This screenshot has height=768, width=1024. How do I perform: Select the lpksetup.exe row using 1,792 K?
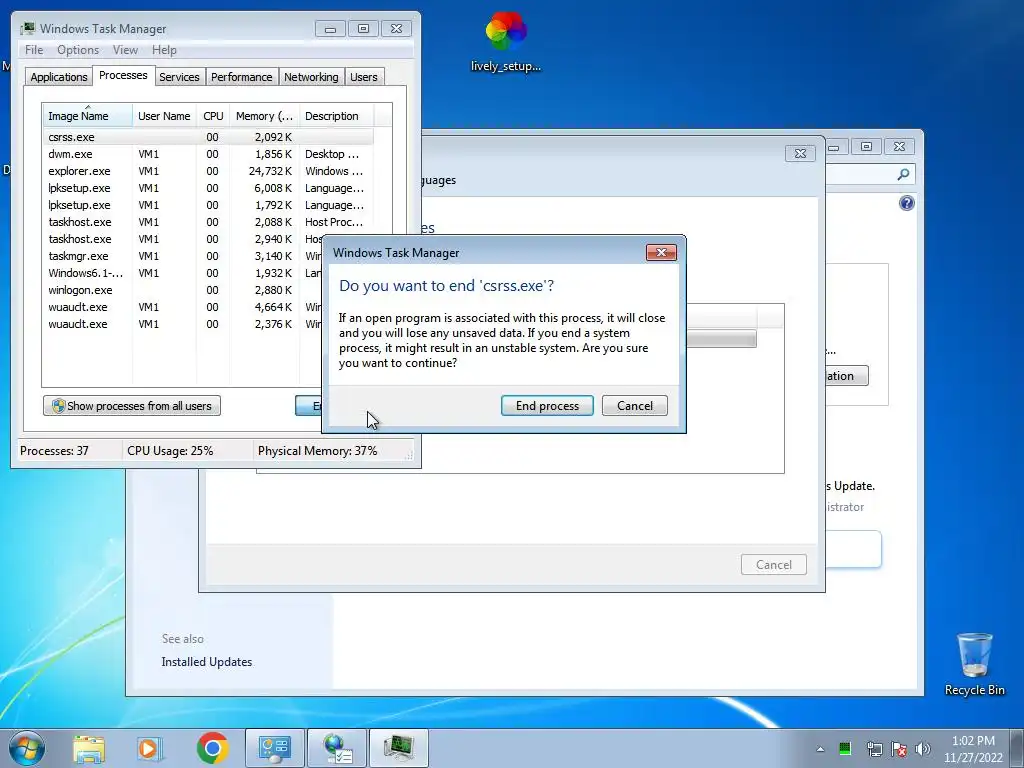208,205
